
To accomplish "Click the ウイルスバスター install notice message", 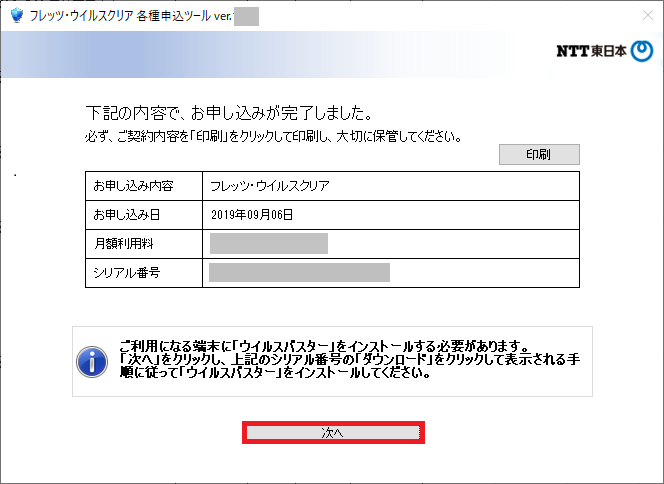I will click(351, 359).
